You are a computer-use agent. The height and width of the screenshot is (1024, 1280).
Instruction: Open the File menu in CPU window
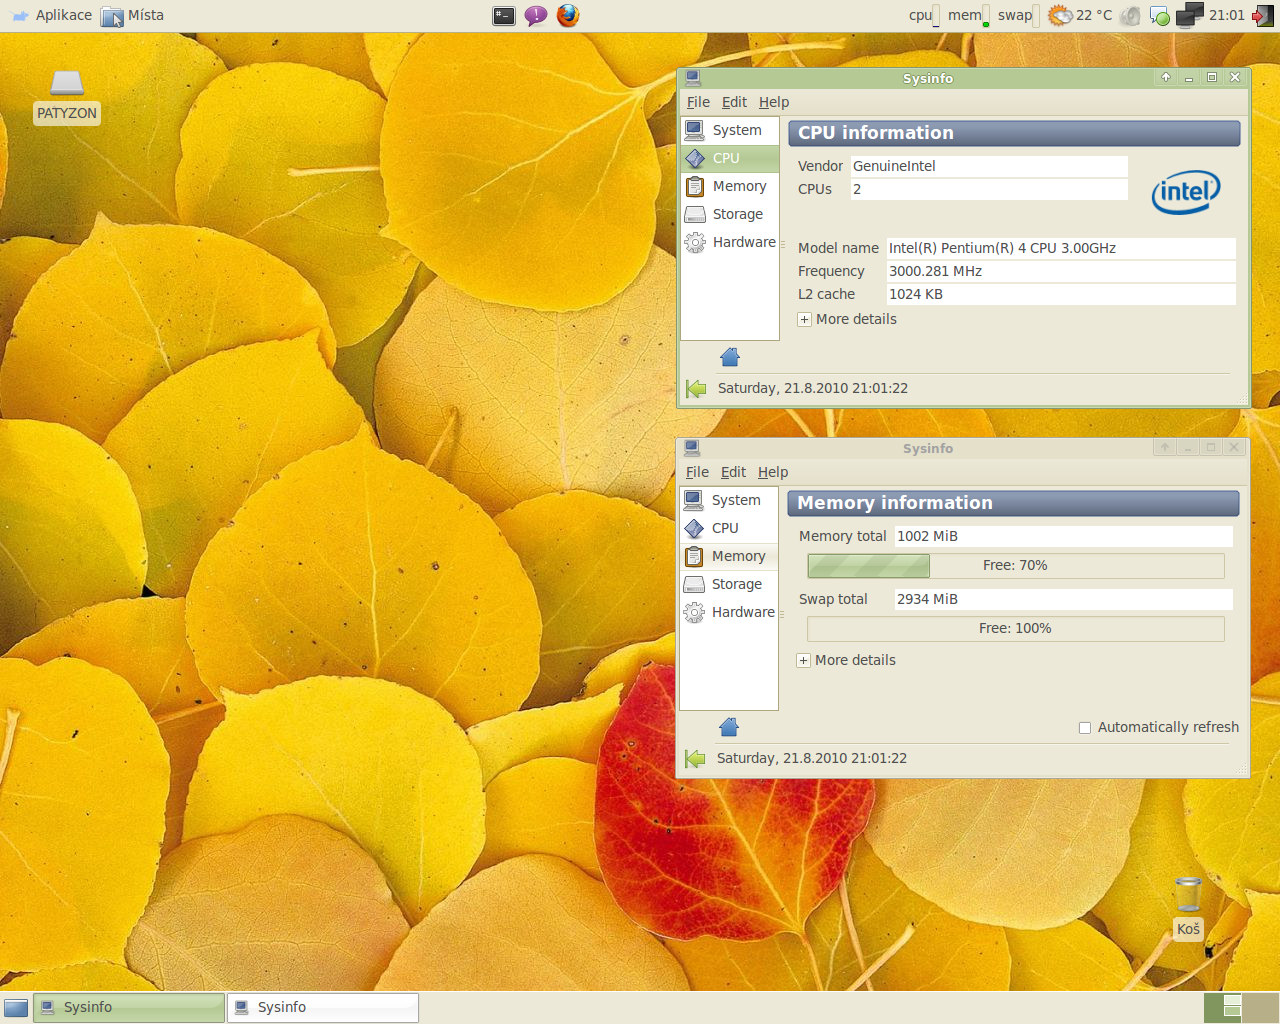pyautogui.click(x=698, y=102)
